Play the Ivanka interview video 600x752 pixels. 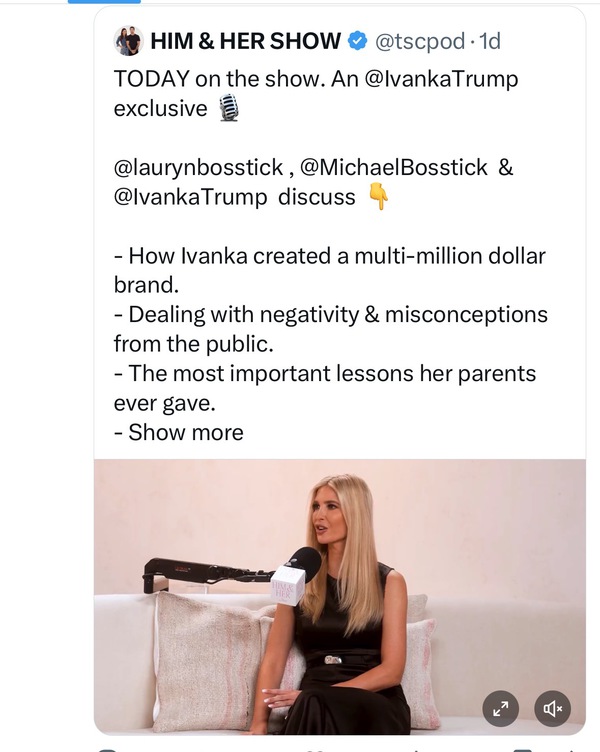click(340, 590)
